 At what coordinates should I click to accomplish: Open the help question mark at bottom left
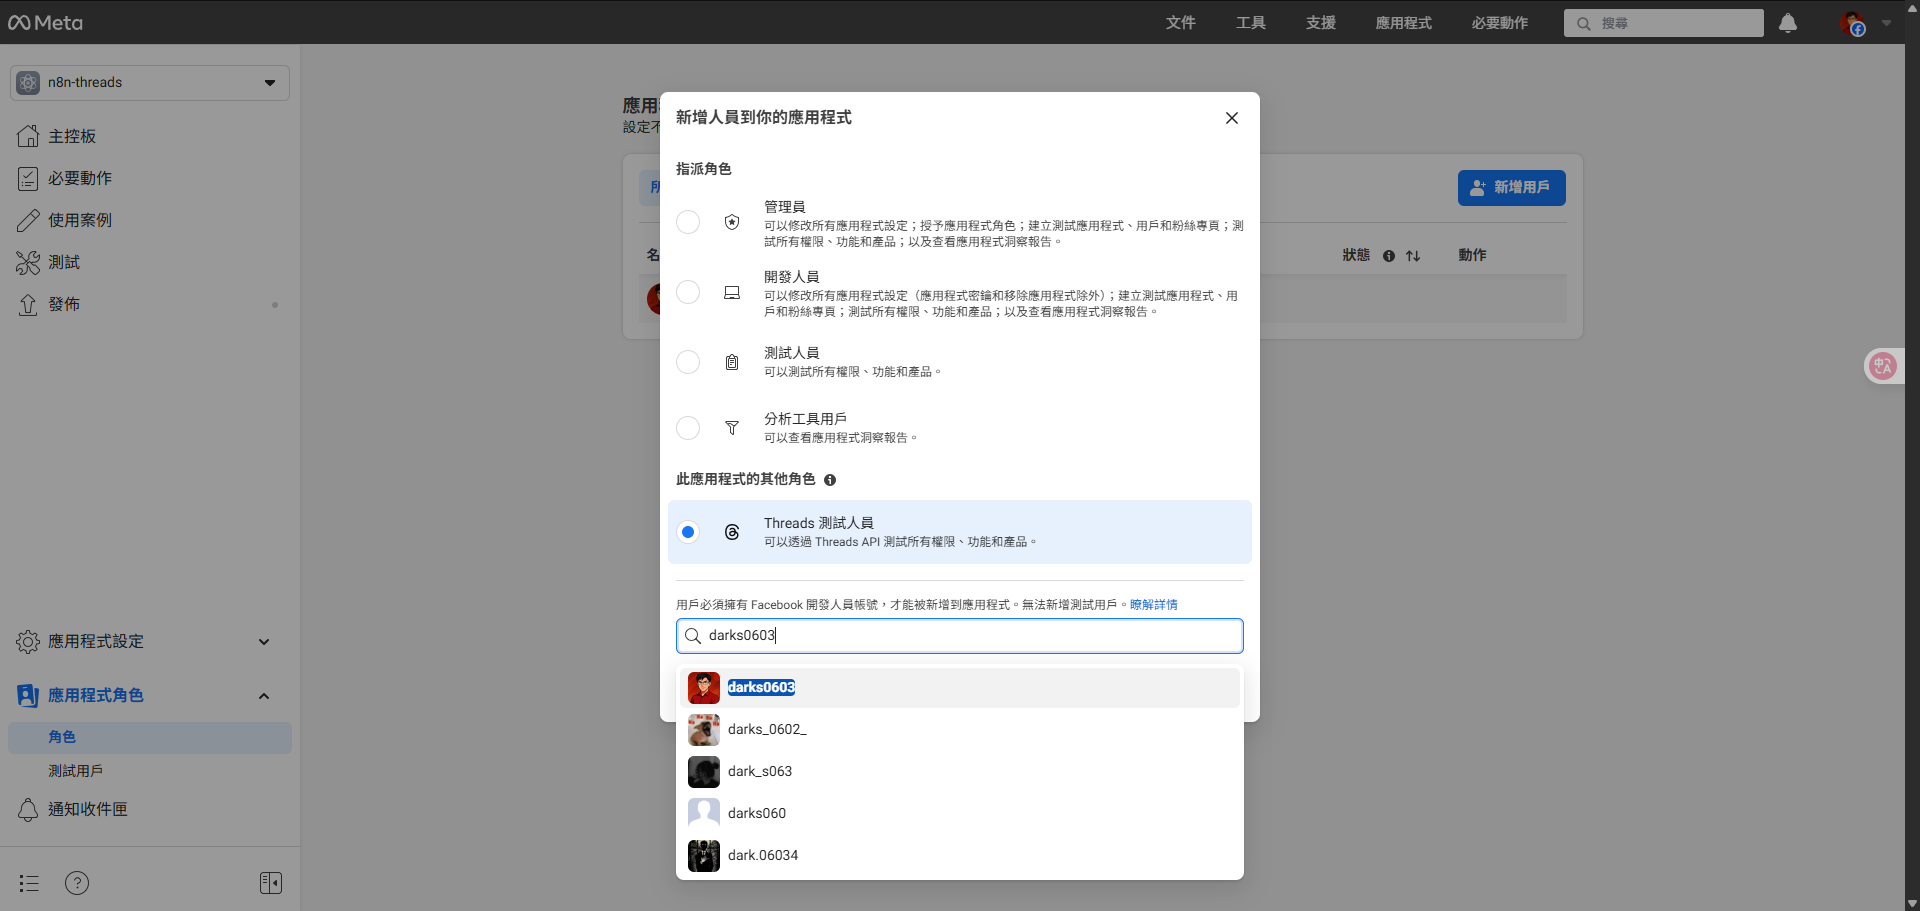pyautogui.click(x=76, y=883)
